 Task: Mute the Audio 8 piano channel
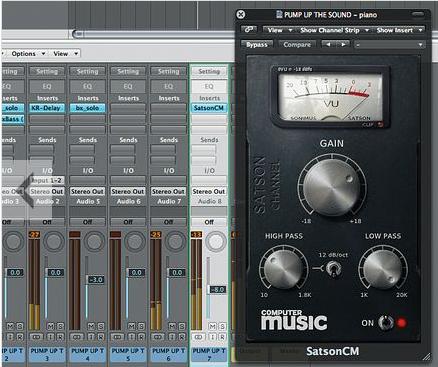212,326
